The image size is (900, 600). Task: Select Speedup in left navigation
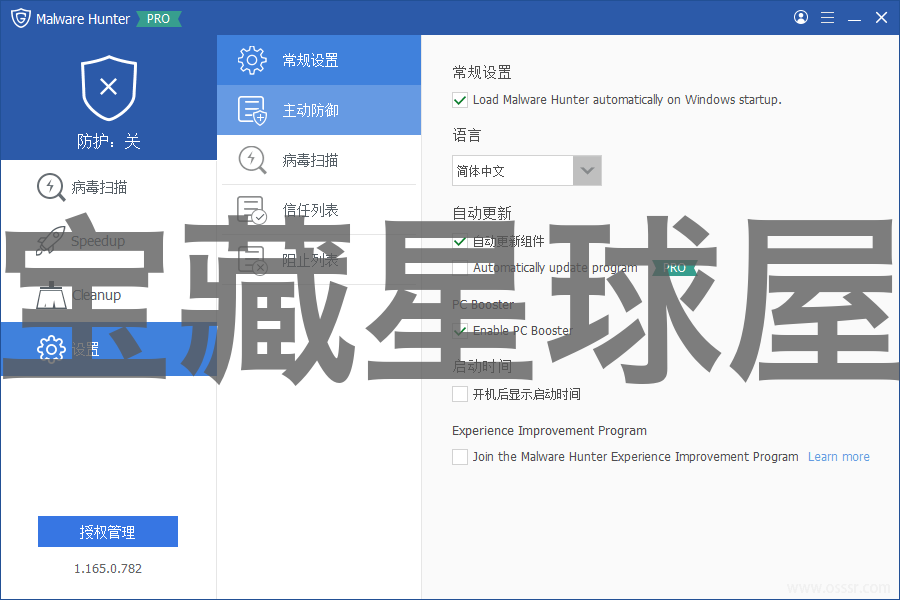coord(108,241)
